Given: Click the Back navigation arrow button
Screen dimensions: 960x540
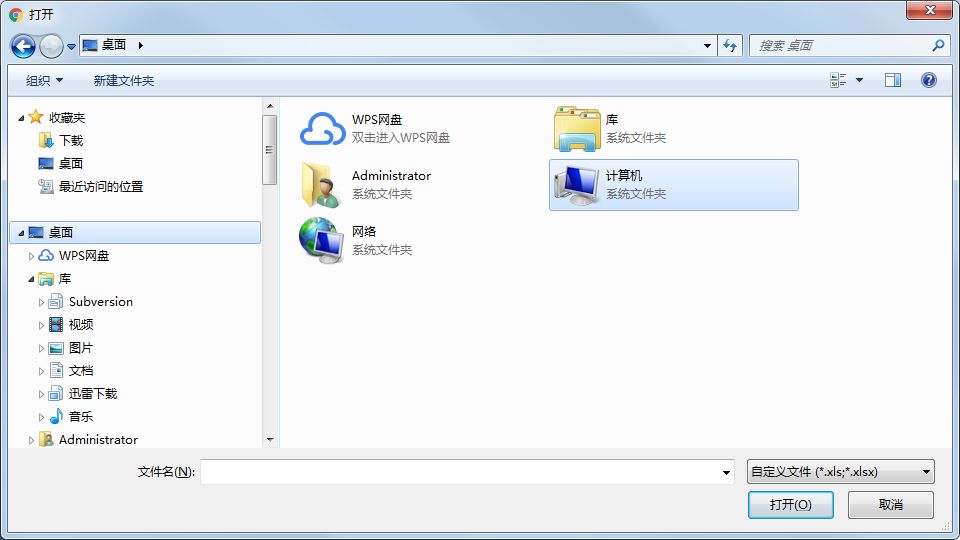Looking at the screenshot, I should coord(23,46).
